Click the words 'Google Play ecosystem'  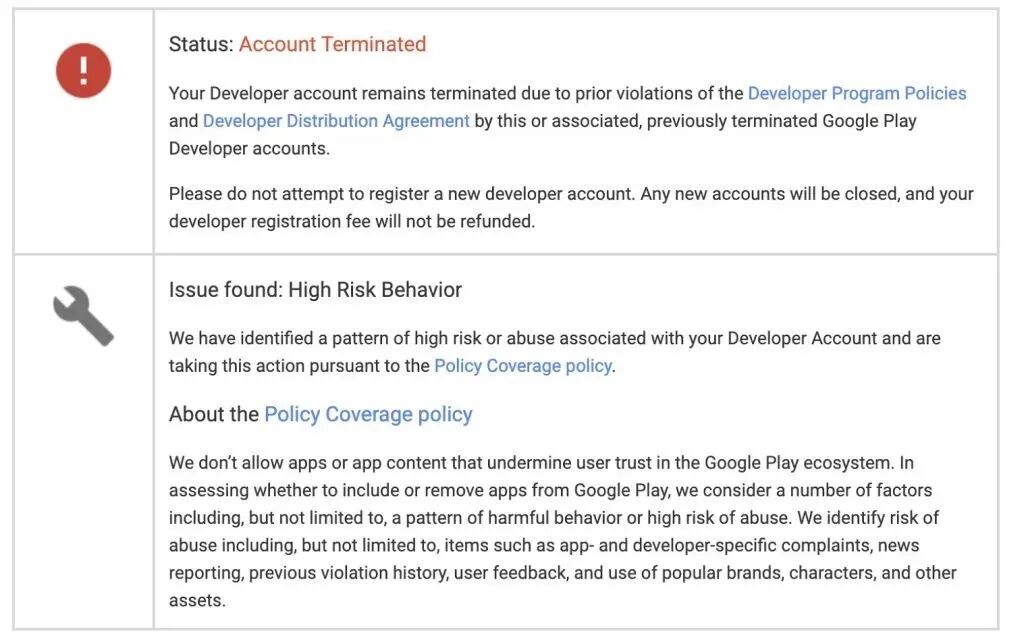tap(798, 463)
